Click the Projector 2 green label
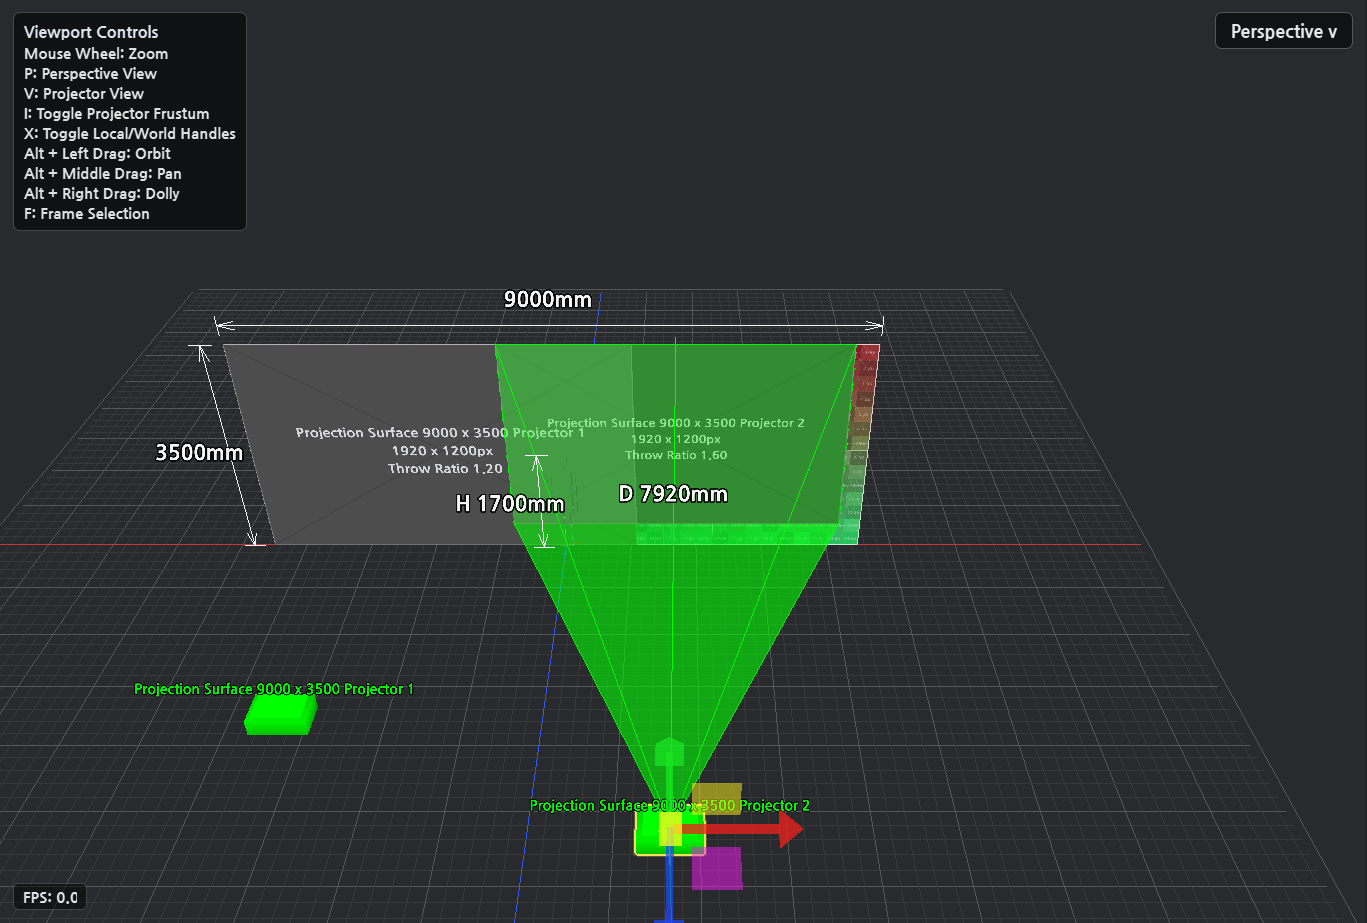The height and width of the screenshot is (923, 1367). pos(669,805)
